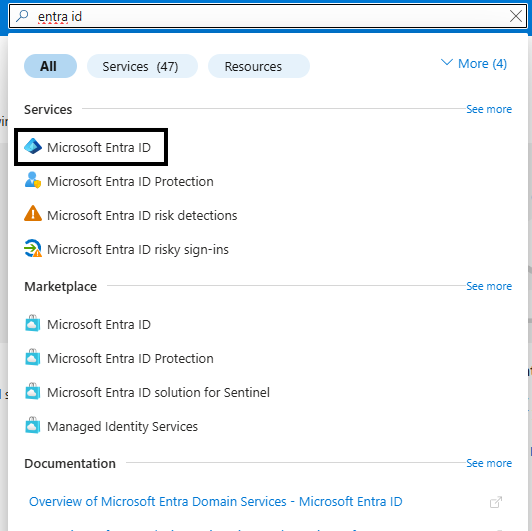This screenshot has width=532, height=531.
Task: Select the risk detections warning triangle icon
Action: 33,214
